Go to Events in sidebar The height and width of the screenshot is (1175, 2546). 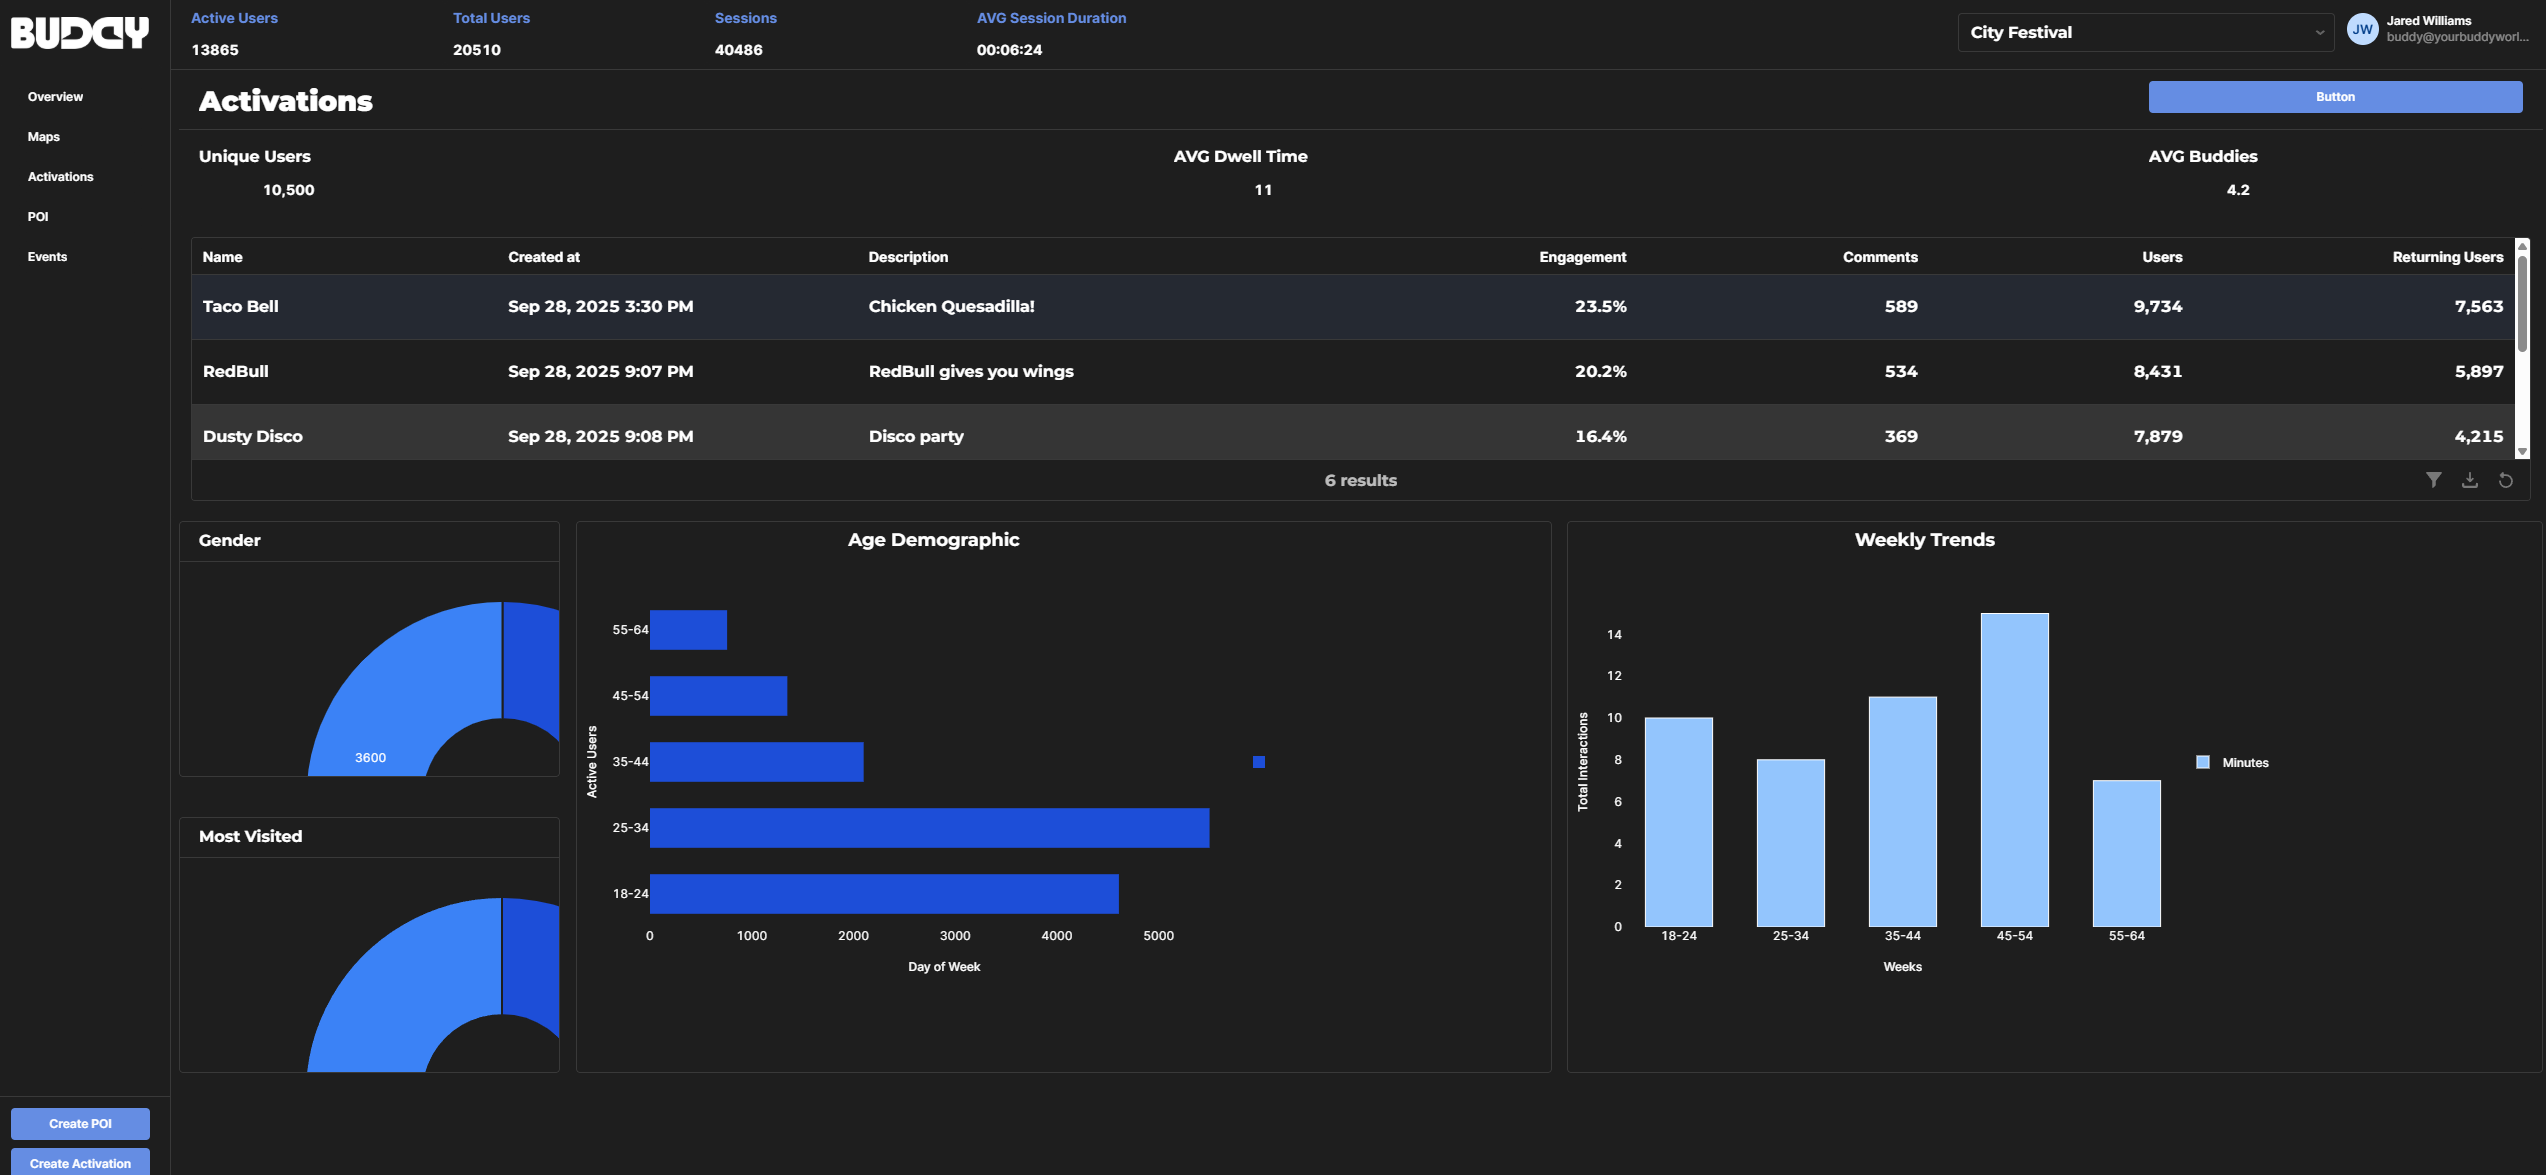(x=47, y=257)
